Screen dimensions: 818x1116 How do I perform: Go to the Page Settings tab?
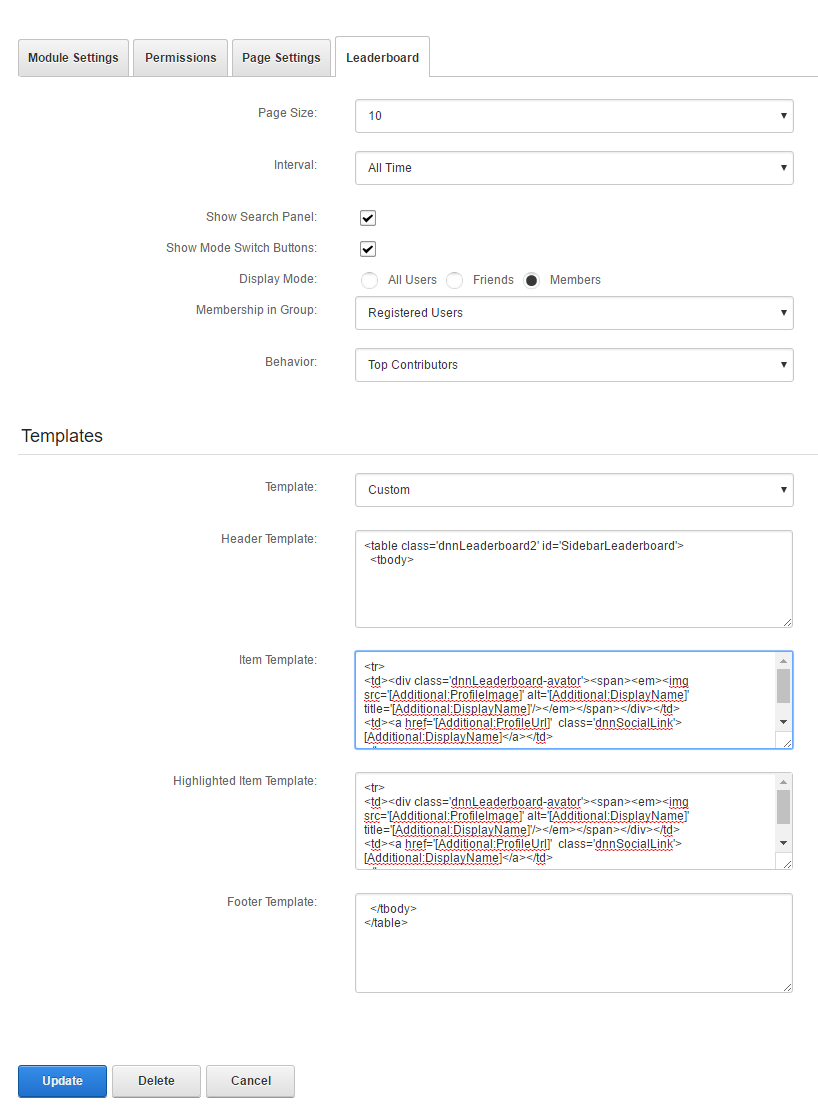[281, 58]
